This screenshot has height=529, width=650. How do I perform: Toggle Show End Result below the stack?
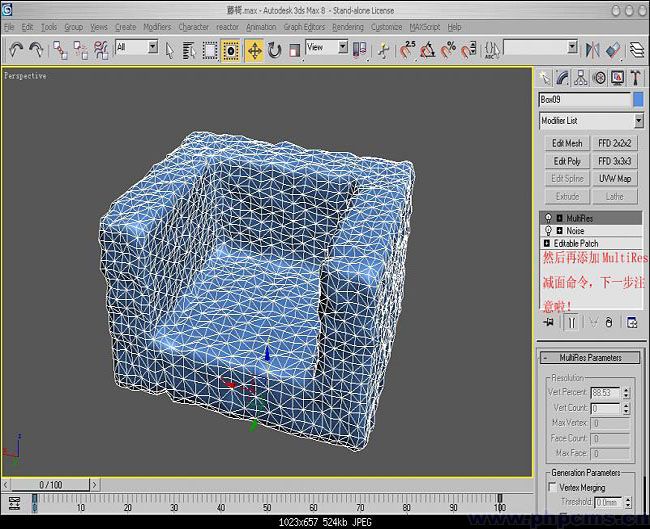pos(572,322)
